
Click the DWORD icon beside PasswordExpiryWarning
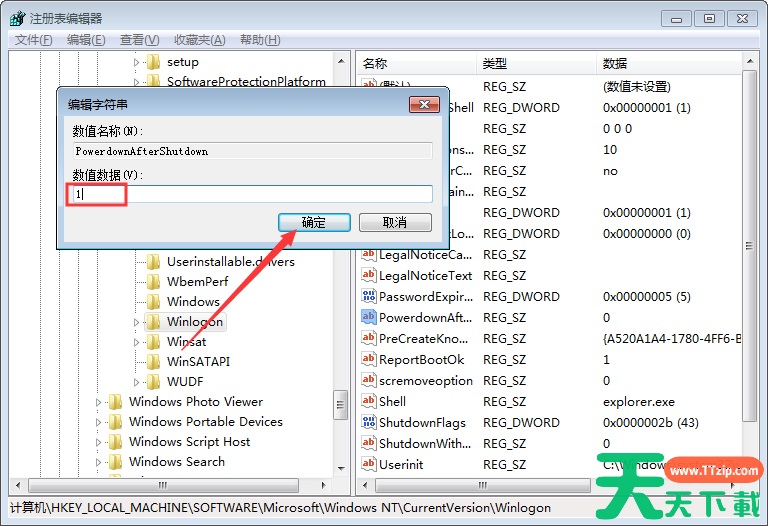click(x=368, y=296)
